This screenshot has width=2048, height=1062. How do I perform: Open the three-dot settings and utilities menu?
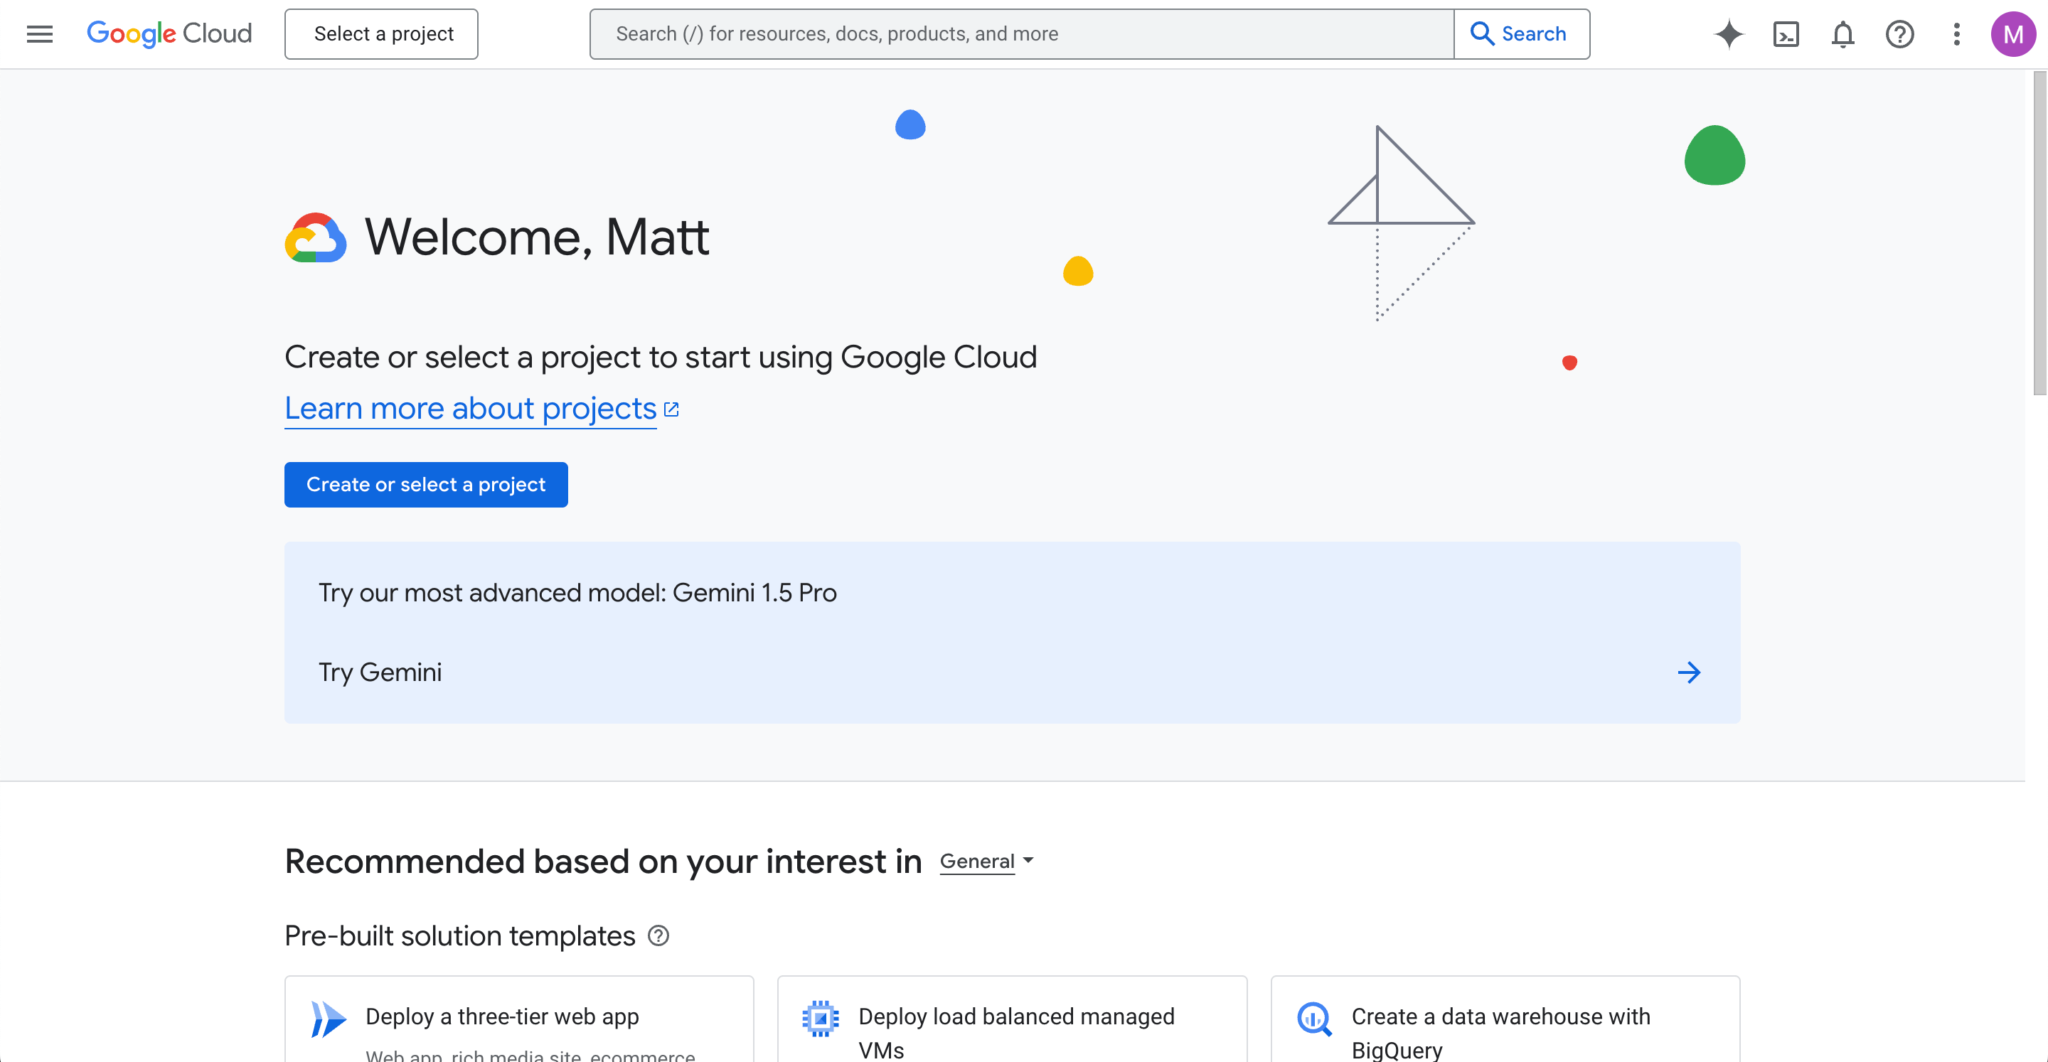click(1957, 34)
